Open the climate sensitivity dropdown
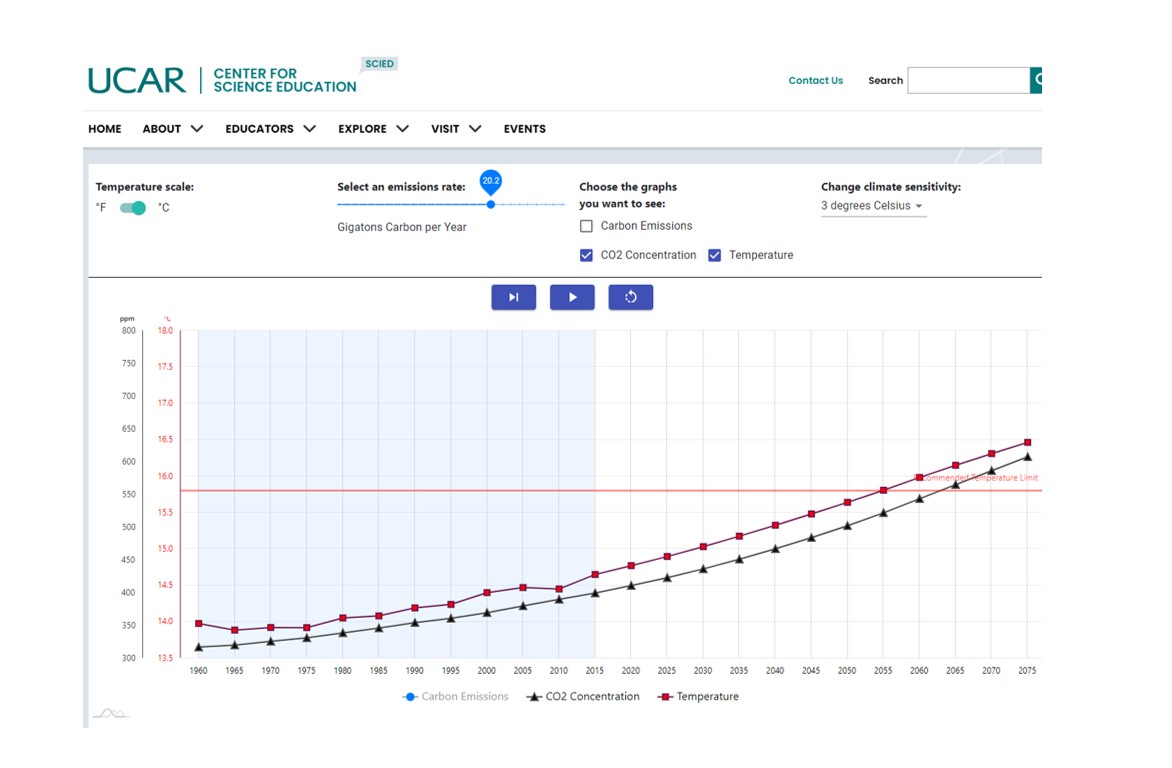The height and width of the screenshot is (768, 1172). tap(873, 206)
